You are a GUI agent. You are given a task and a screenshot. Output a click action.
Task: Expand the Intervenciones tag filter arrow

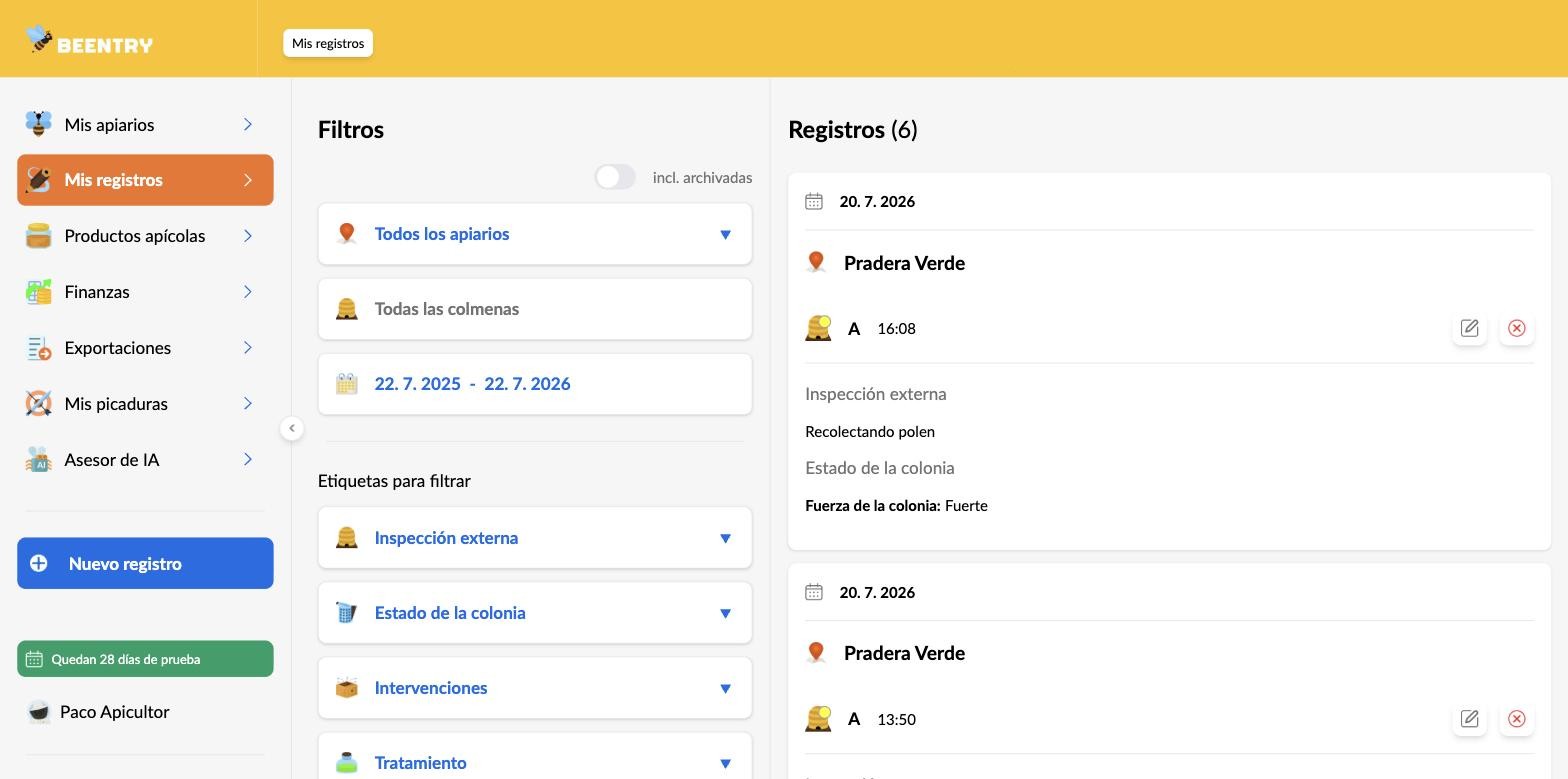tap(725, 688)
